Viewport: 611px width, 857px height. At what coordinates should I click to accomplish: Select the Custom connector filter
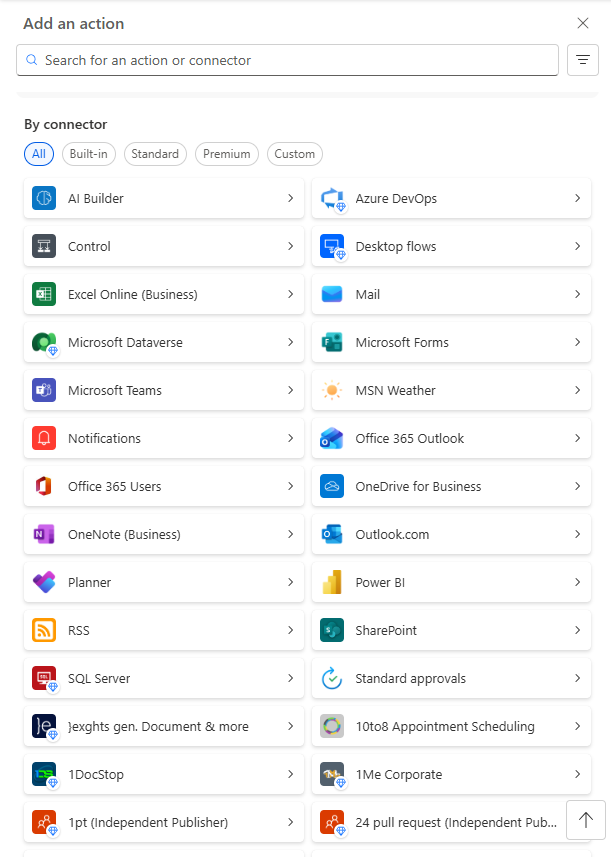[x=295, y=154]
